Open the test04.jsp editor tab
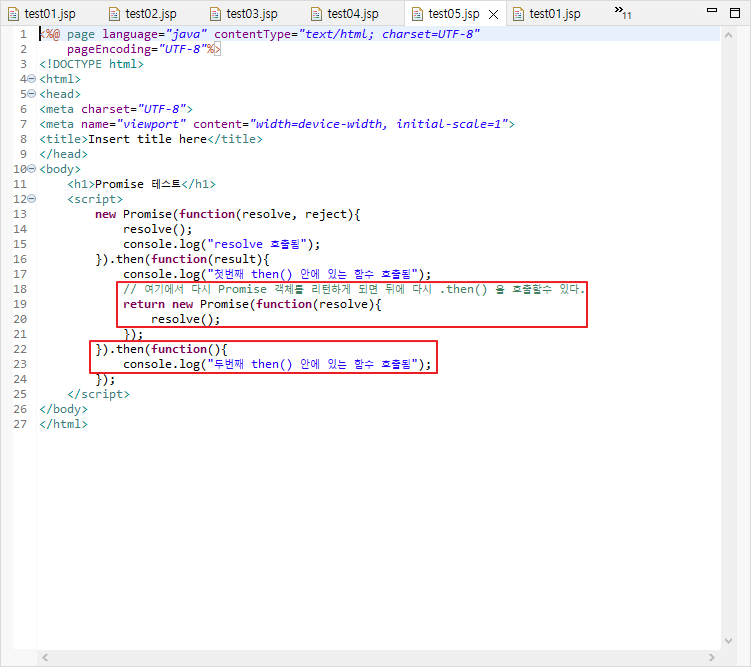This screenshot has height=667, width=751. [x=345, y=14]
